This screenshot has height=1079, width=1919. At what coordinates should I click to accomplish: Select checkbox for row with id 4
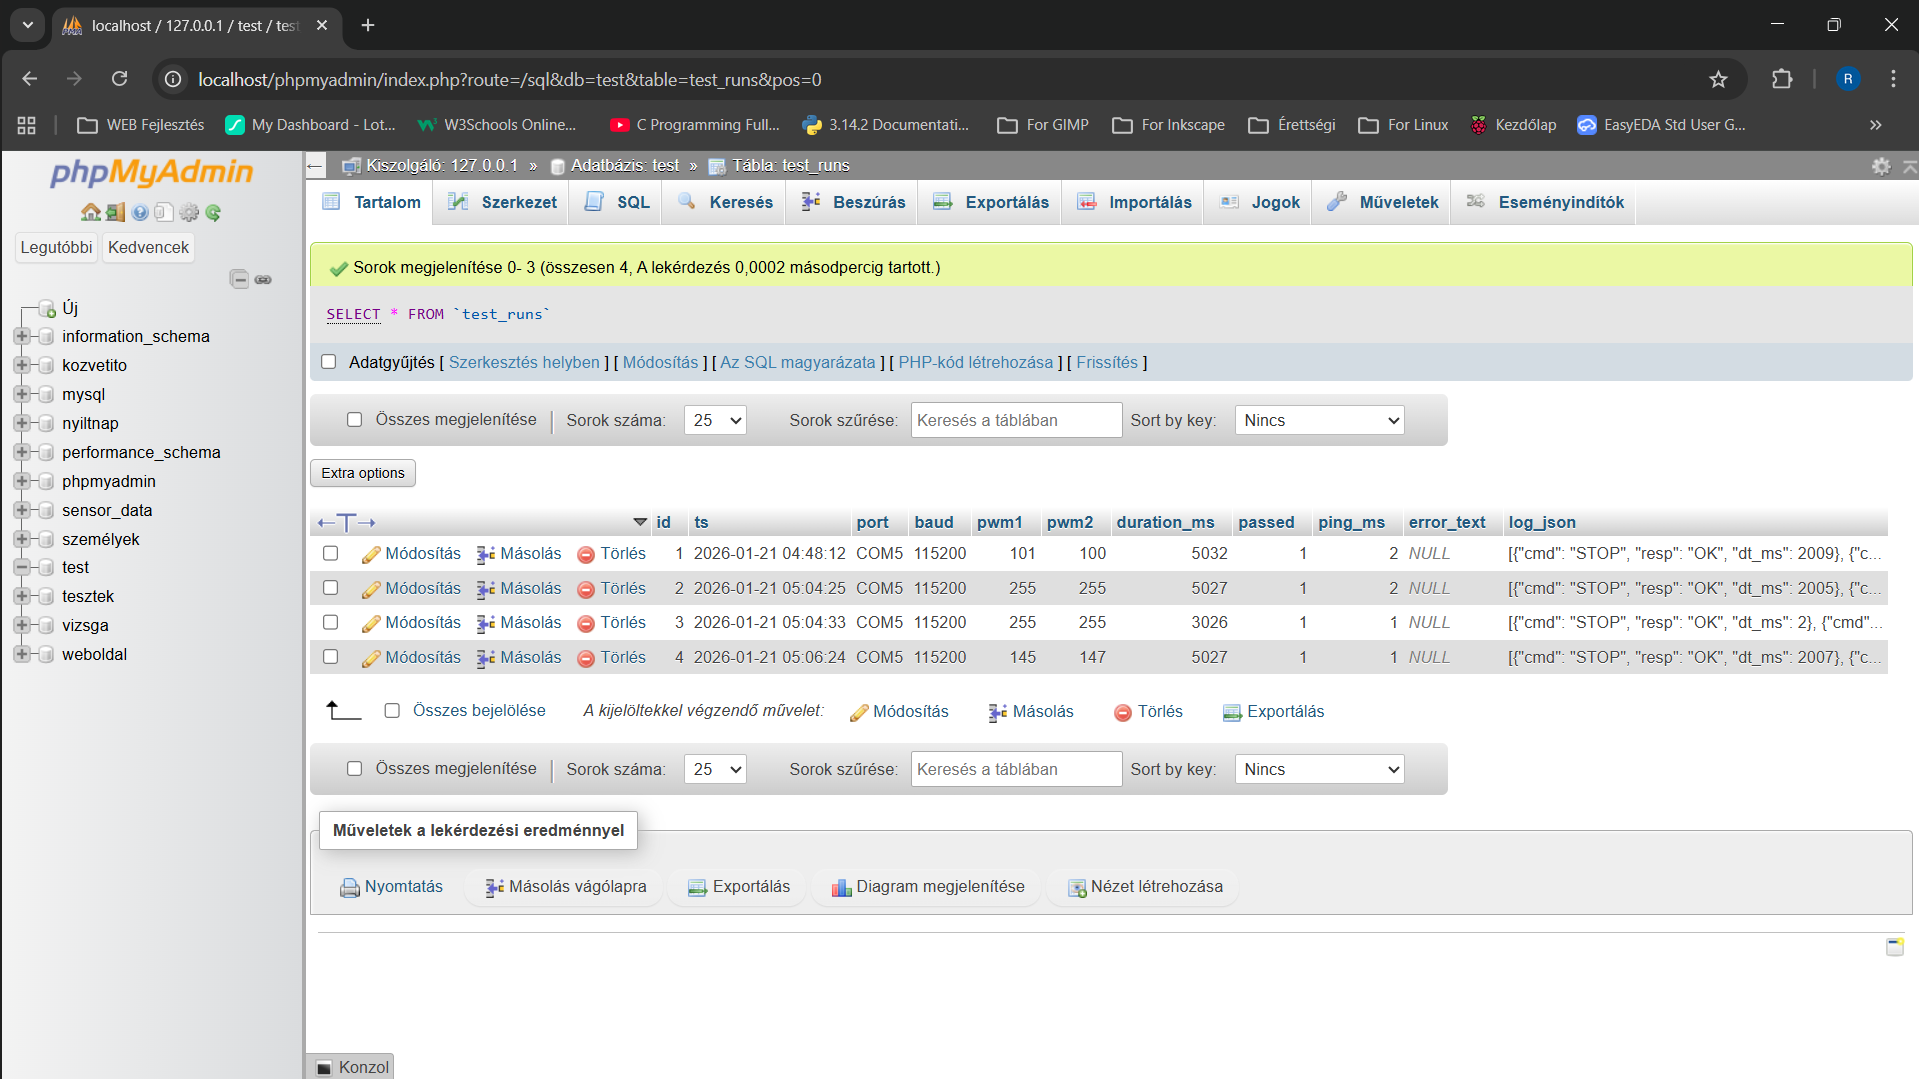point(331,657)
